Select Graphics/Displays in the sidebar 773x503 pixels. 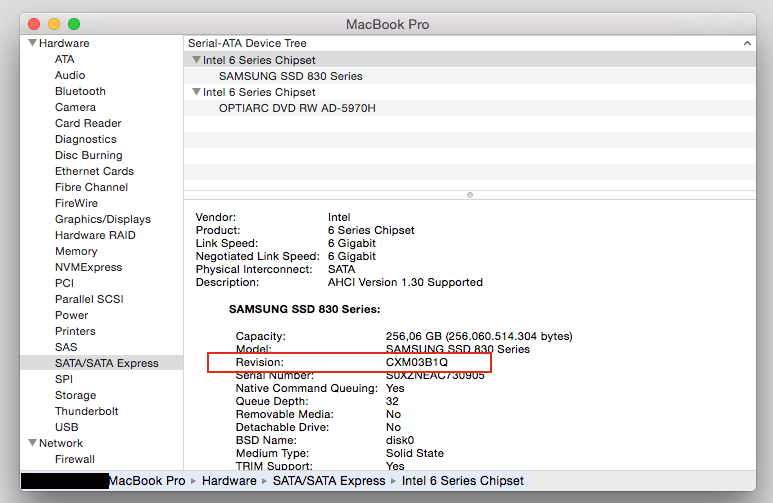[x=103, y=219]
